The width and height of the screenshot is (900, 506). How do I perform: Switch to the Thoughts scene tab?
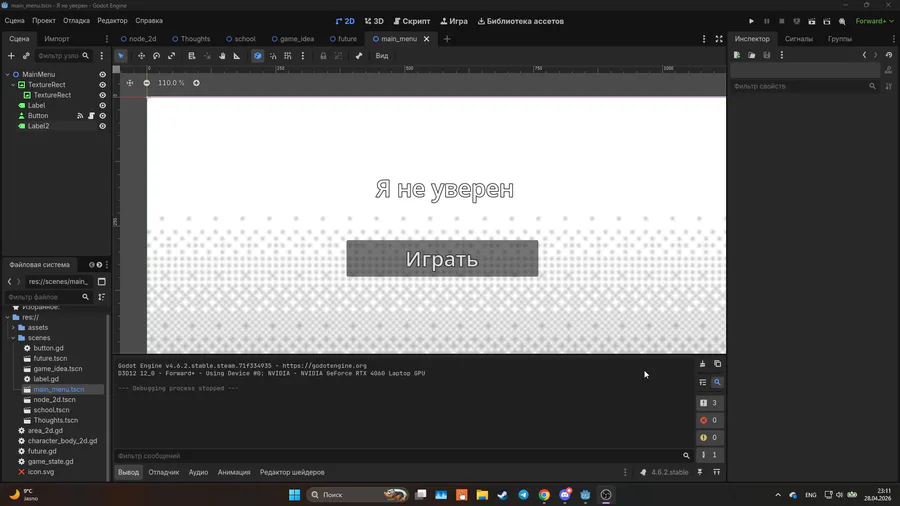[x=191, y=39]
